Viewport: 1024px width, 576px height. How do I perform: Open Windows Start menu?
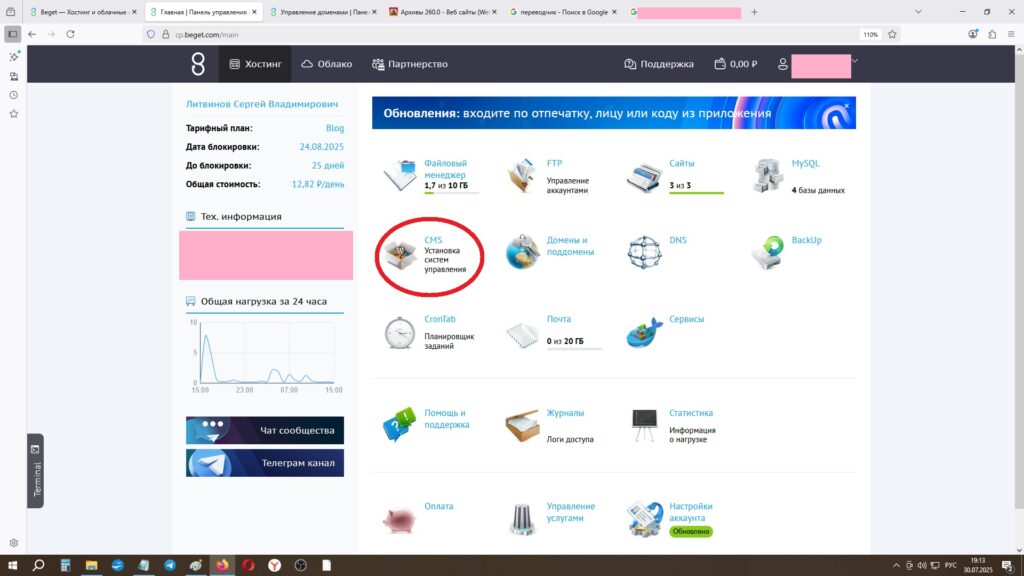(12, 566)
